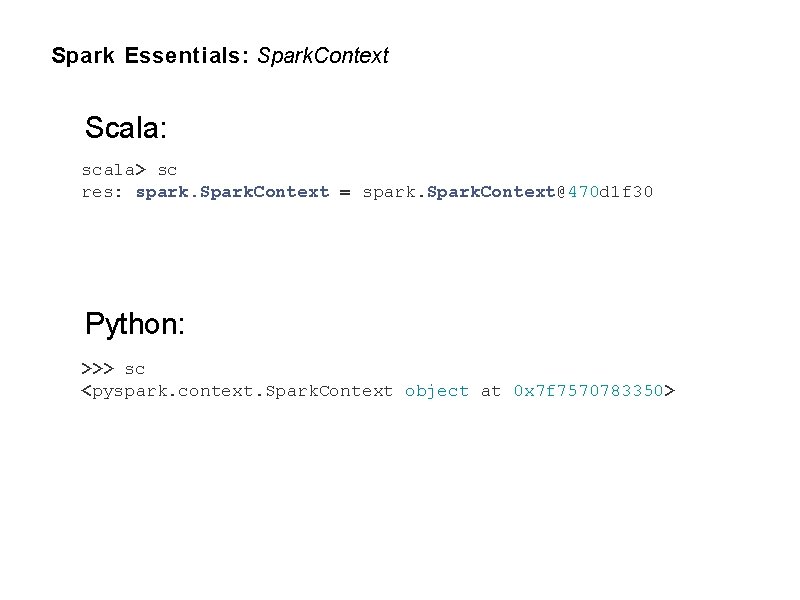The height and width of the screenshot is (600, 800).
Task: Click "spark.SparkContext@" after the equals sign
Action: pos(464,191)
